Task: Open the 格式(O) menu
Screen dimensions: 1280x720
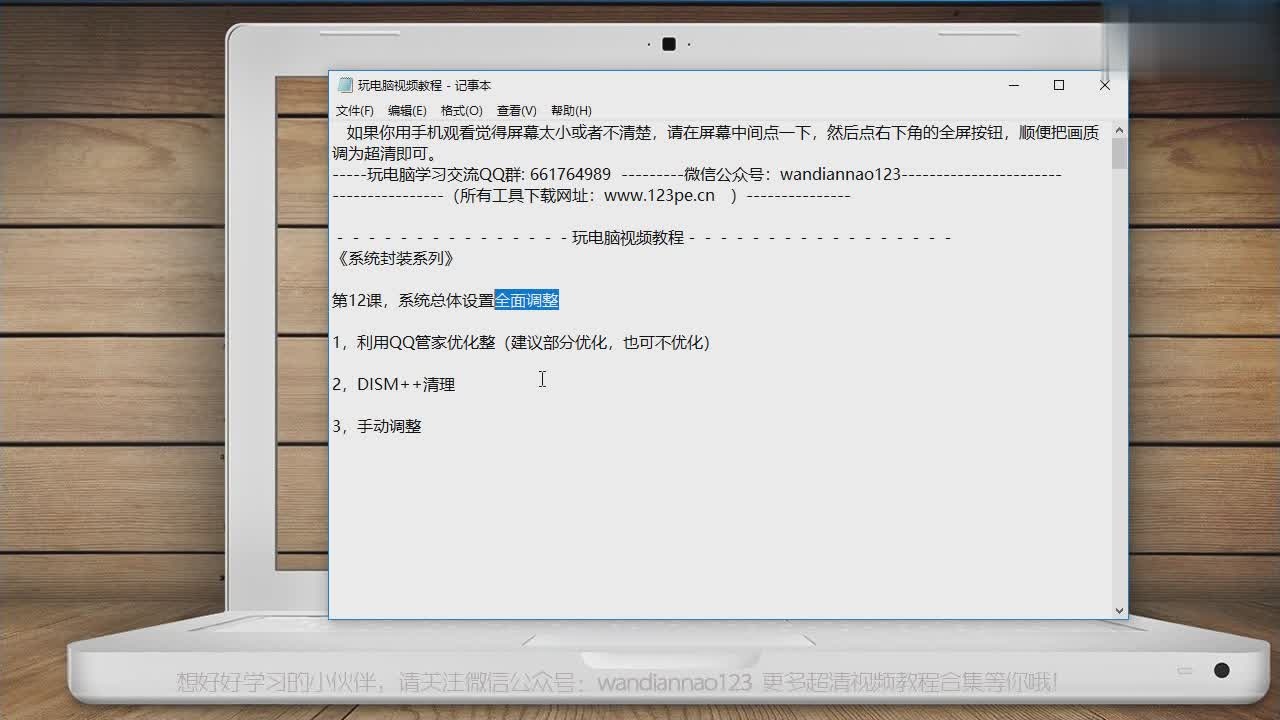Action: pos(462,111)
